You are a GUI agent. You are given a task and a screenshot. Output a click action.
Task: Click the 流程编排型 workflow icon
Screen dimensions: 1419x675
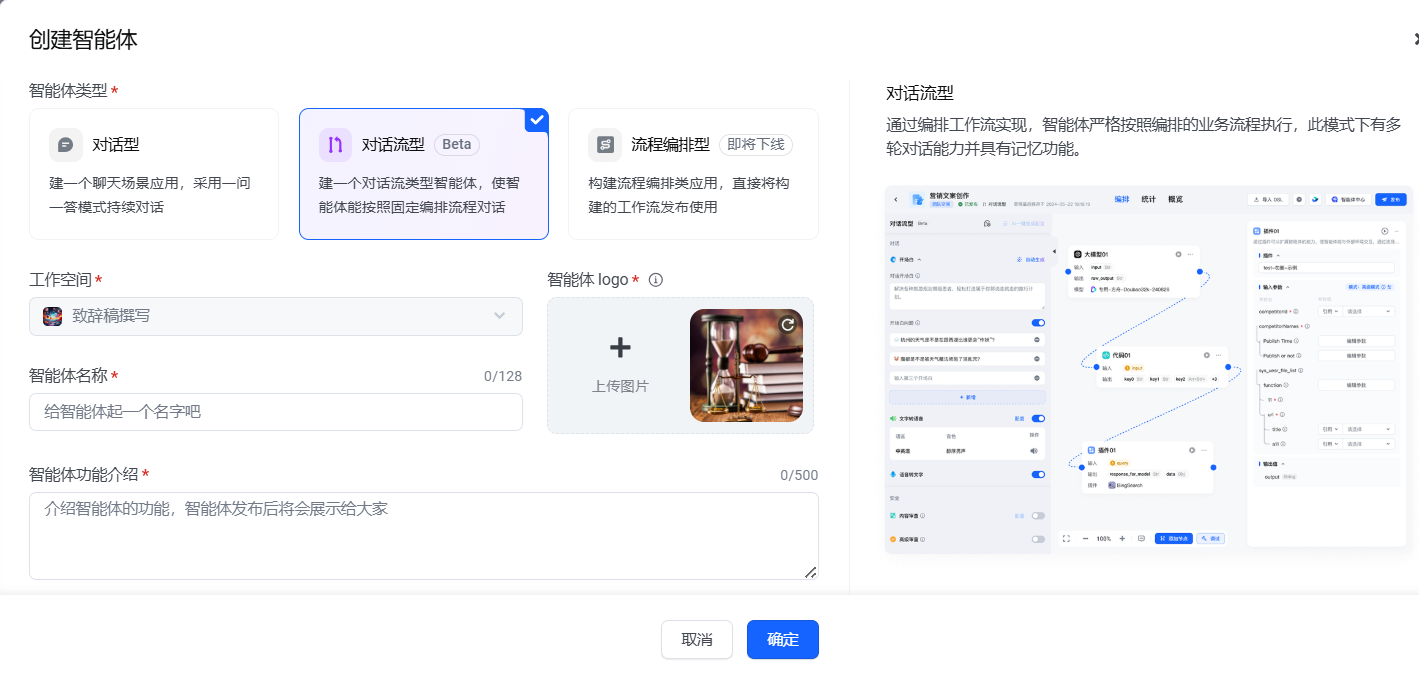point(605,145)
